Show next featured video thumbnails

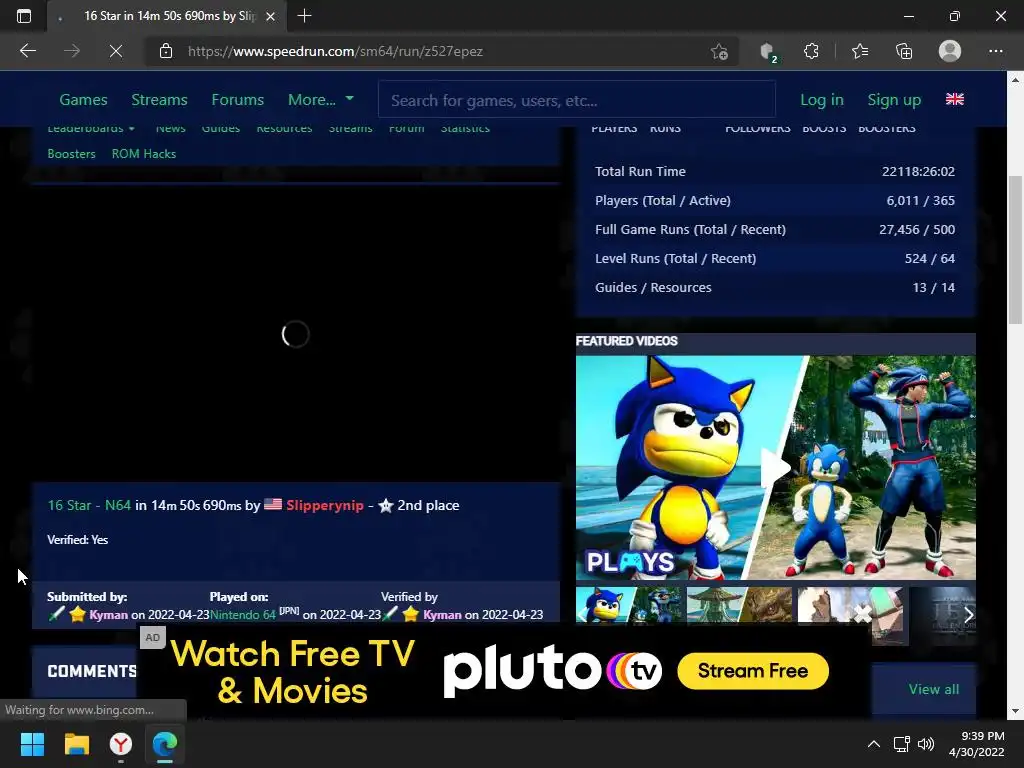point(968,615)
